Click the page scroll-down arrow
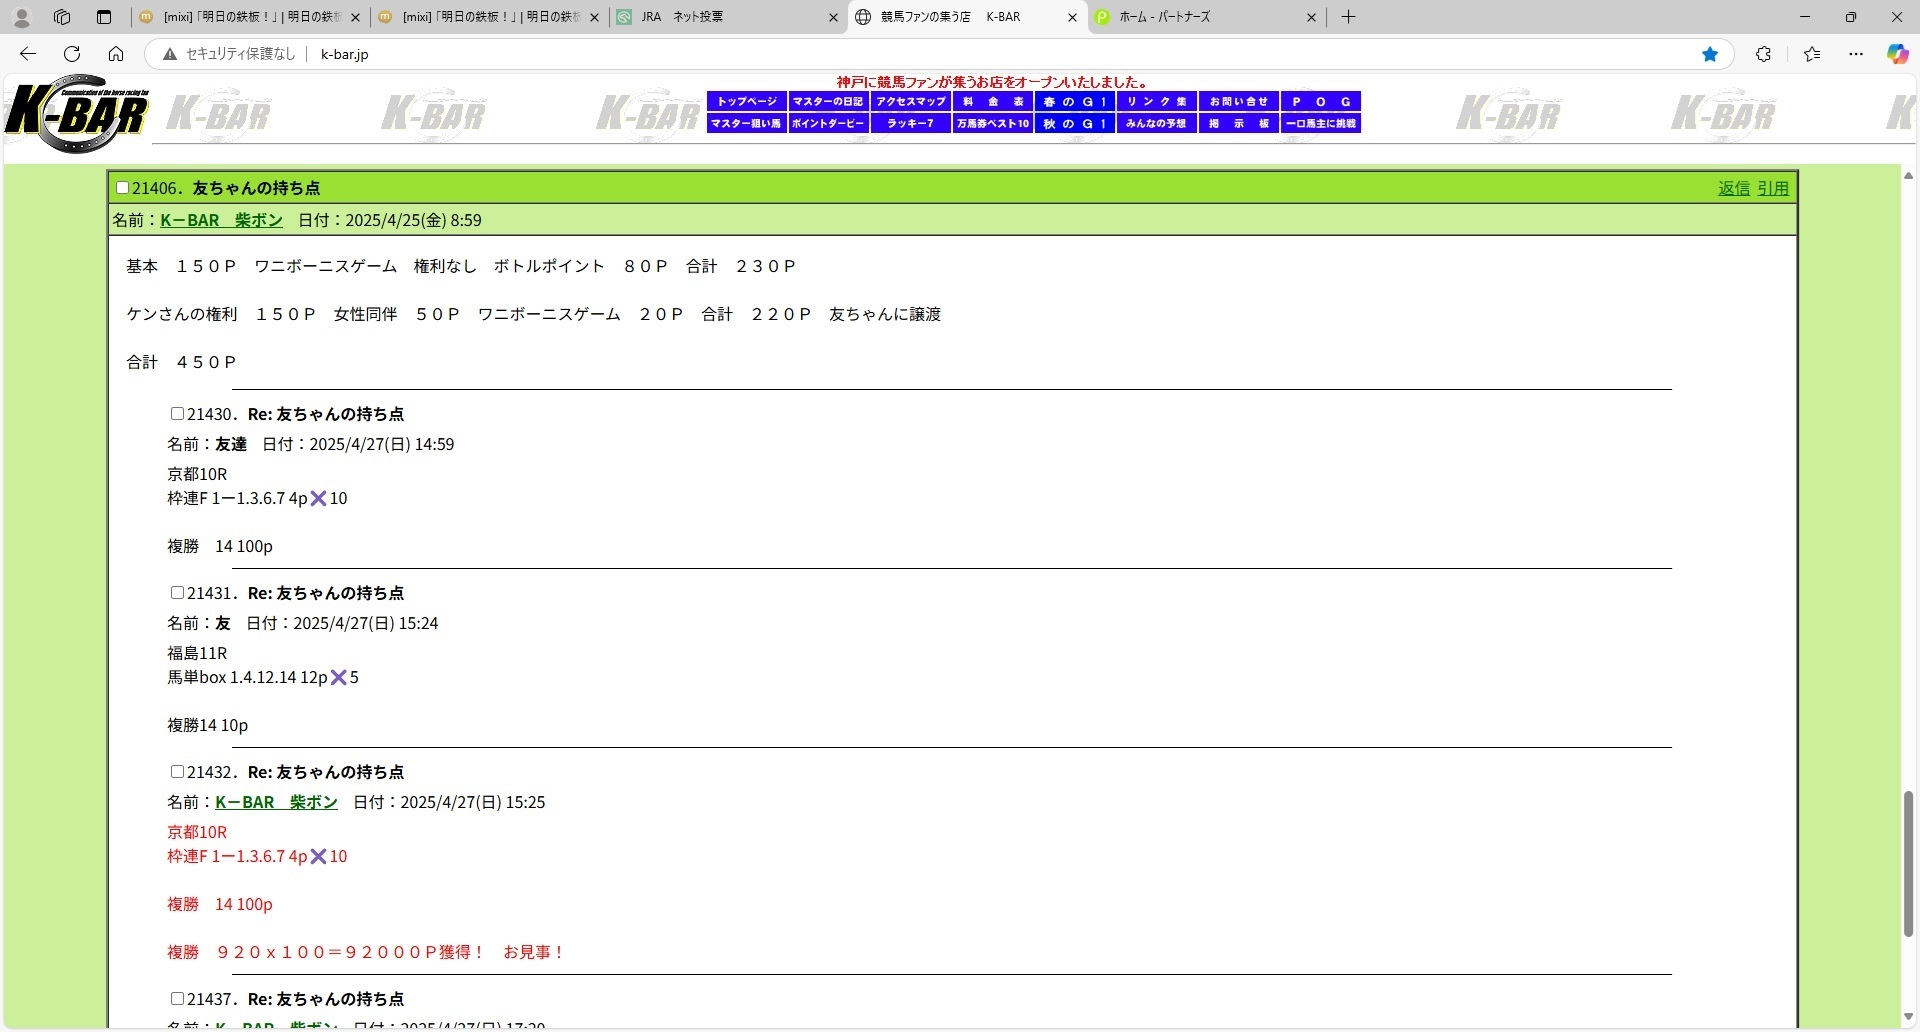 [x=1908, y=1018]
